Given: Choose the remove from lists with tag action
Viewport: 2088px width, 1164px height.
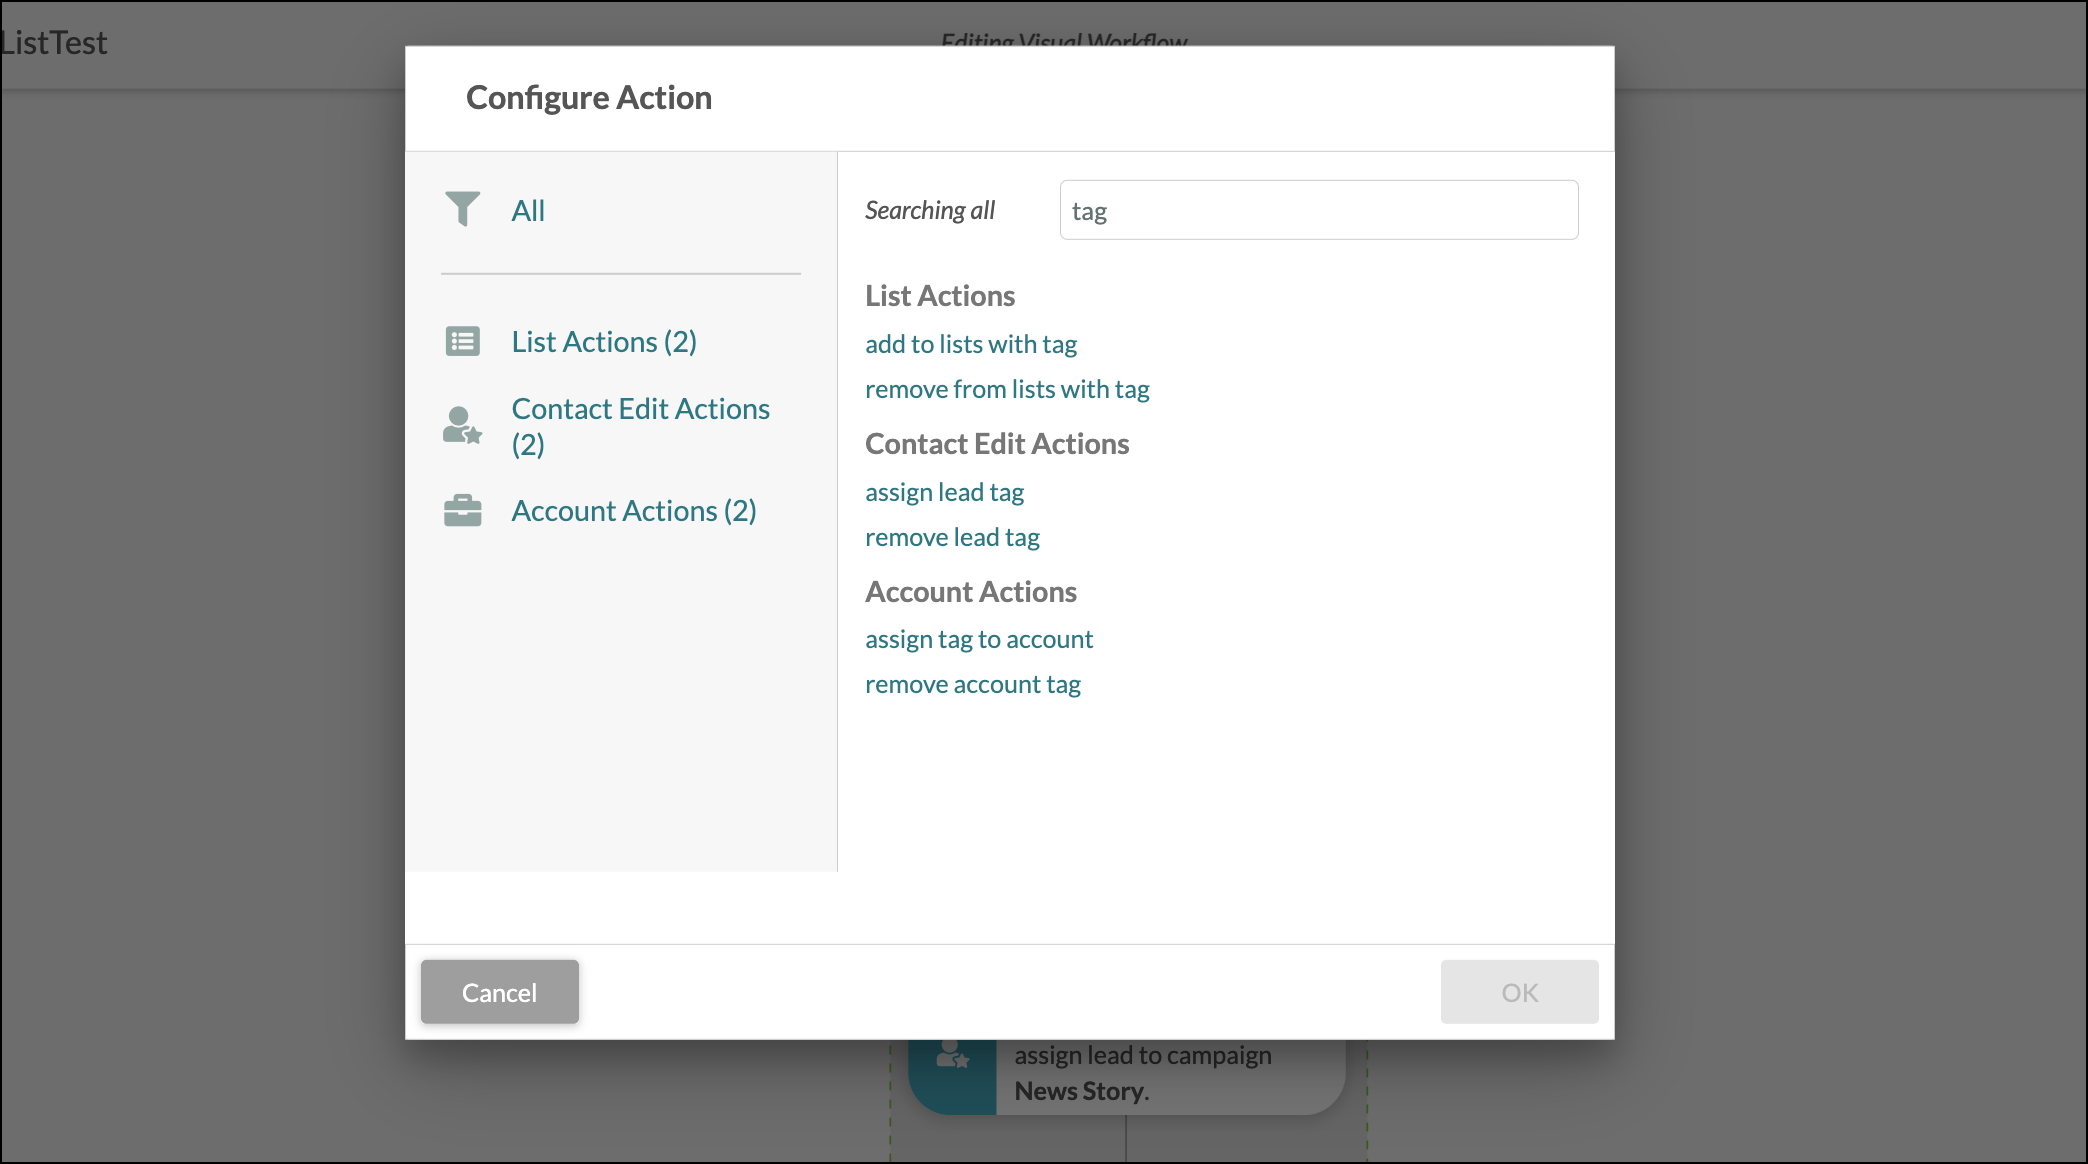Looking at the screenshot, I should [1006, 389].
